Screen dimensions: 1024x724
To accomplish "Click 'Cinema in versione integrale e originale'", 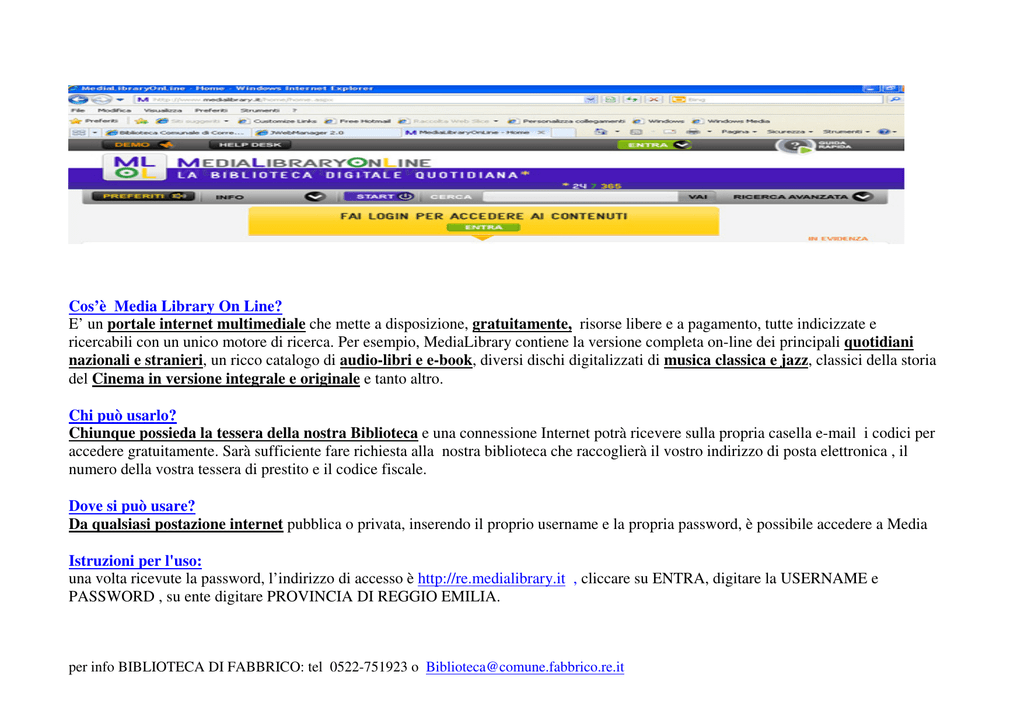I will (225, 379).
